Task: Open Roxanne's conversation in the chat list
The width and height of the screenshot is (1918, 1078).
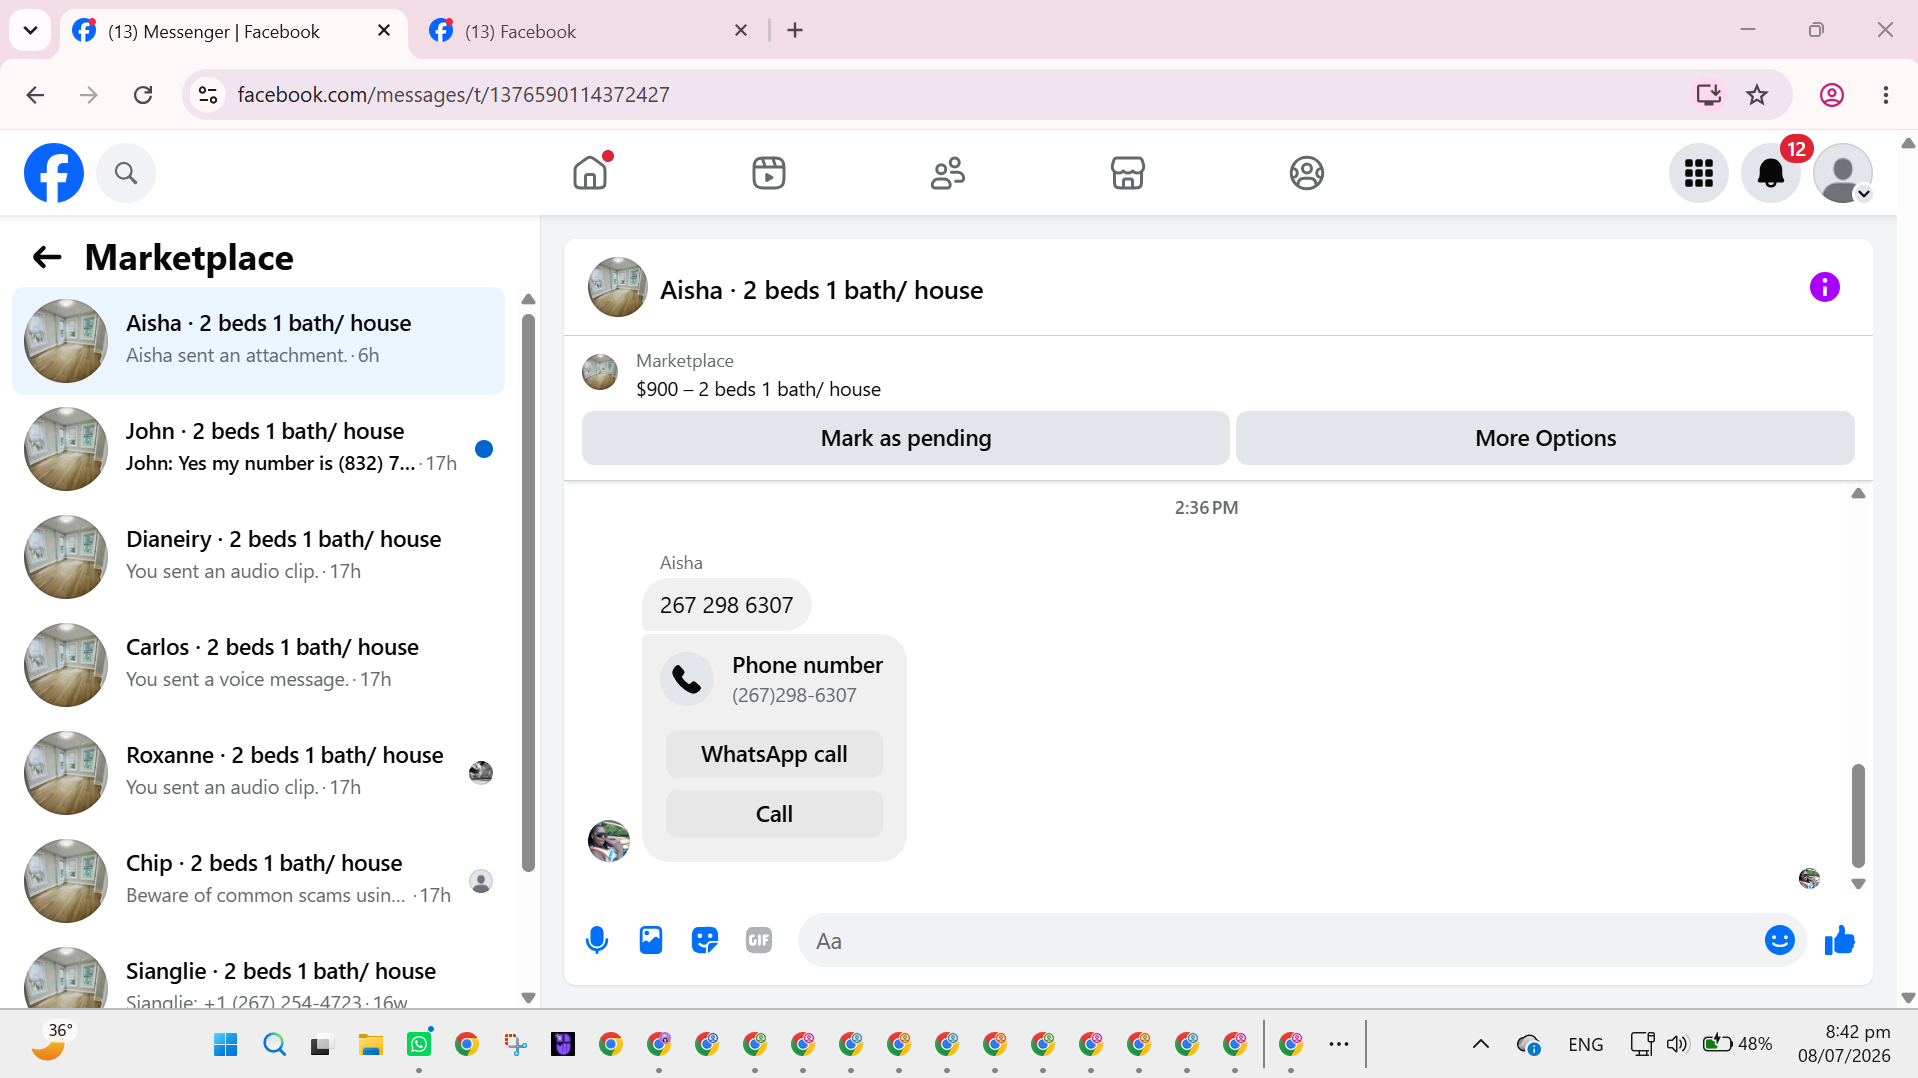Action: point(258,773)
